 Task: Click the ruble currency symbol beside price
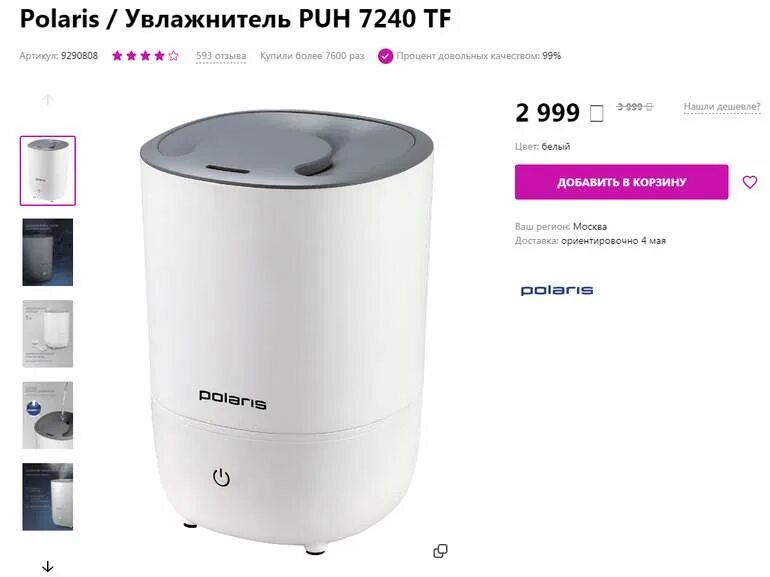(596, 113)
